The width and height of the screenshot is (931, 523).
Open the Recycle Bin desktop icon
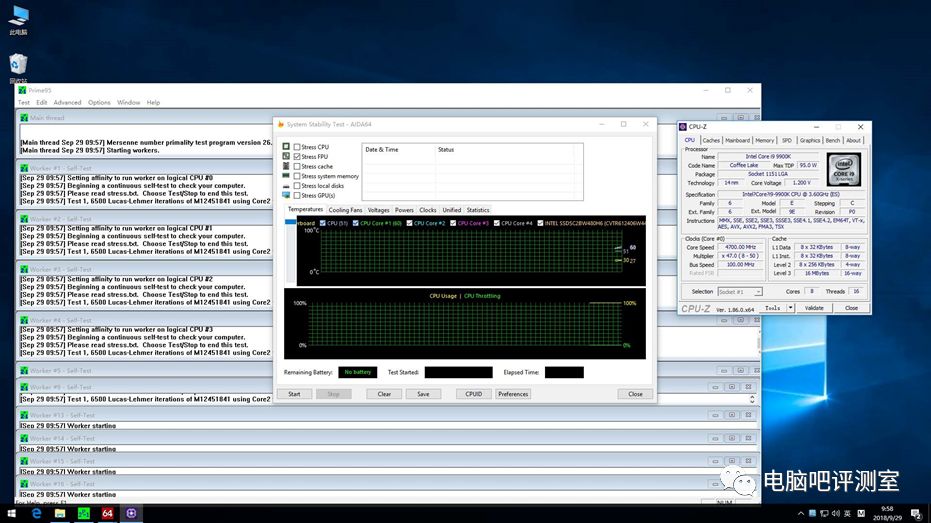pos(18,66)
